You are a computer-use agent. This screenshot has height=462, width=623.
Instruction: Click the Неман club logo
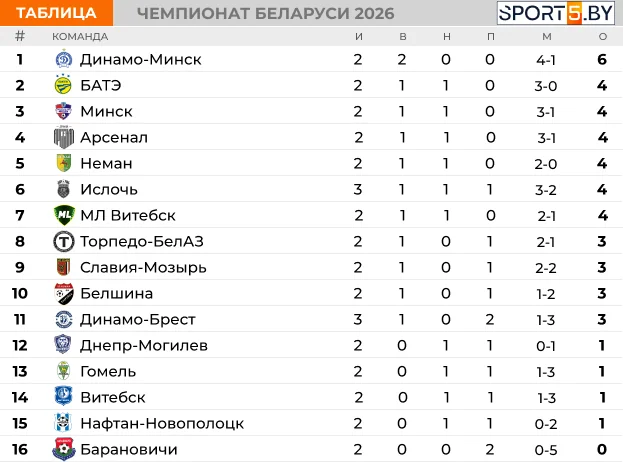point(63,163)
